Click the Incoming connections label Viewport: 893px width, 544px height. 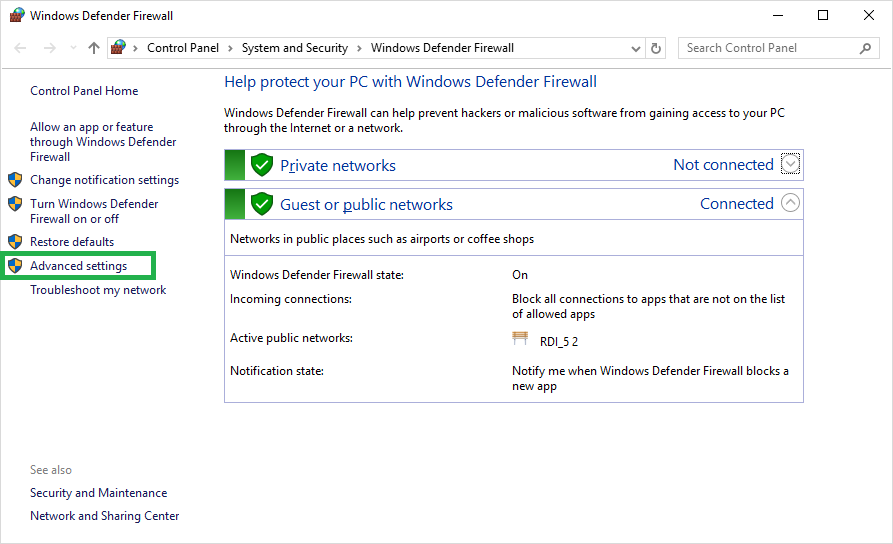[x=290, y=299]
